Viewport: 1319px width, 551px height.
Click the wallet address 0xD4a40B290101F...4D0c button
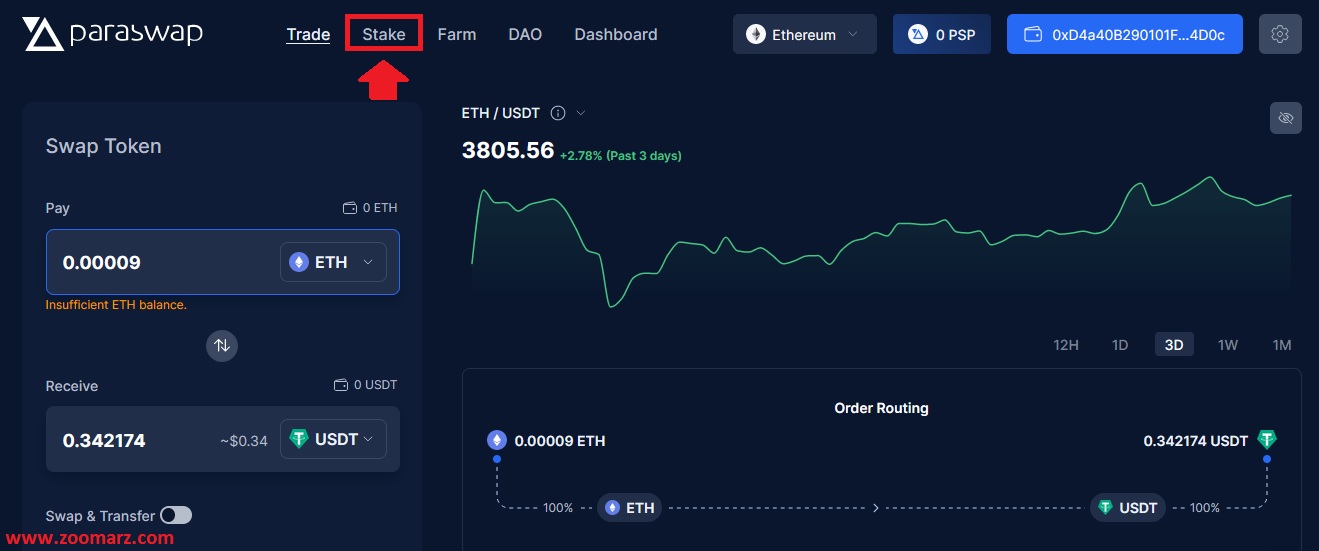pos(1125,34)
